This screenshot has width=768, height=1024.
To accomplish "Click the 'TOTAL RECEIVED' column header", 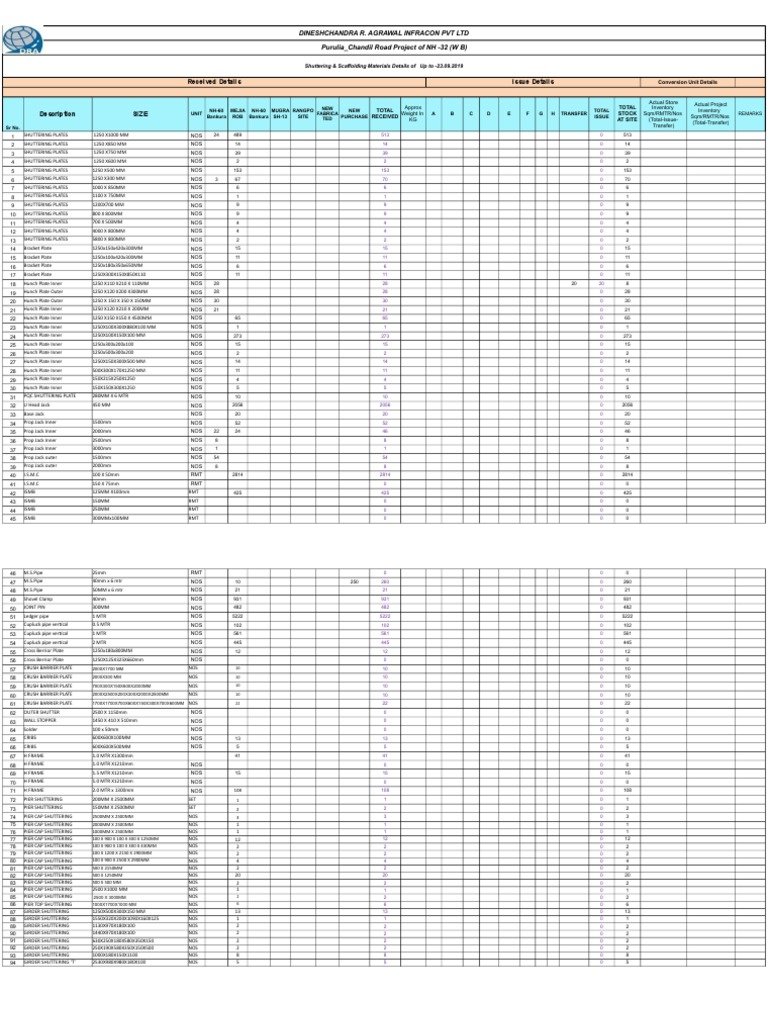I will coord(385,114).
